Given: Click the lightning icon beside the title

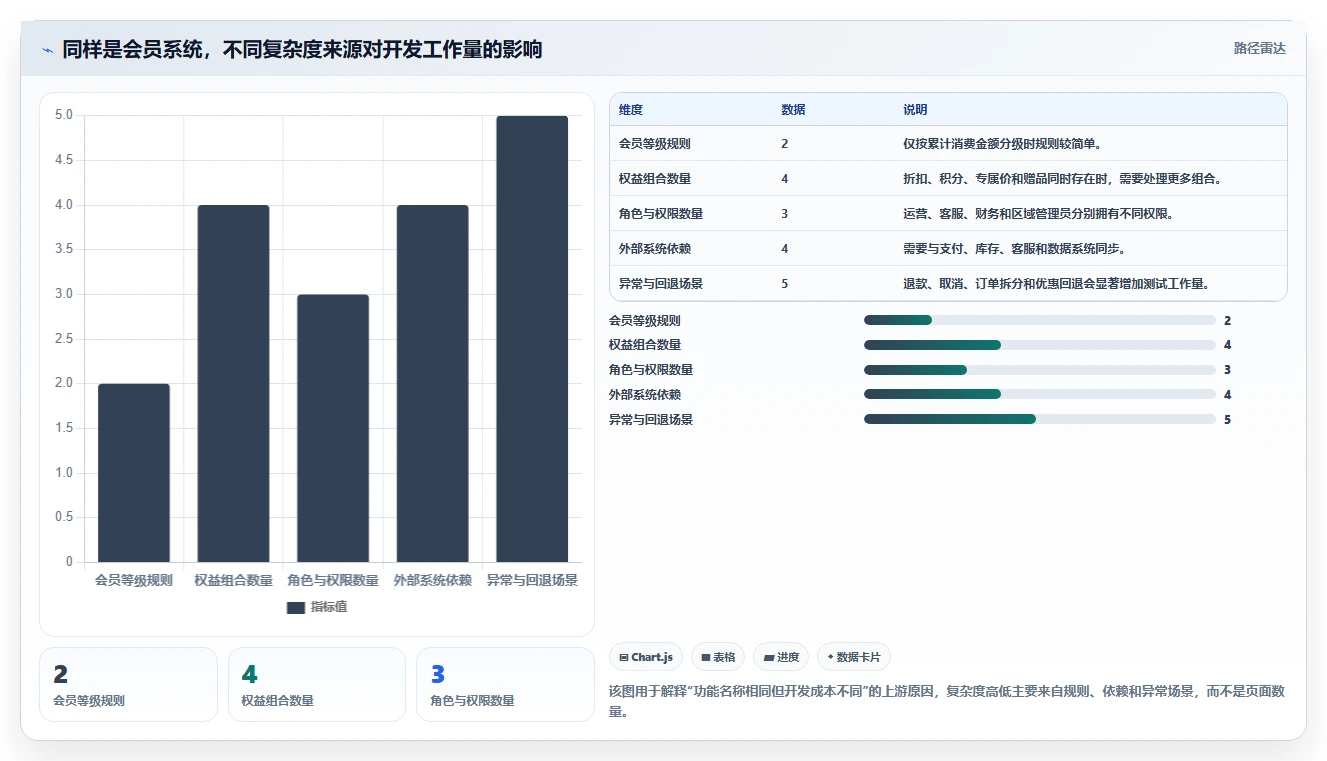Looking at the screenshot, I should [47, 50].
